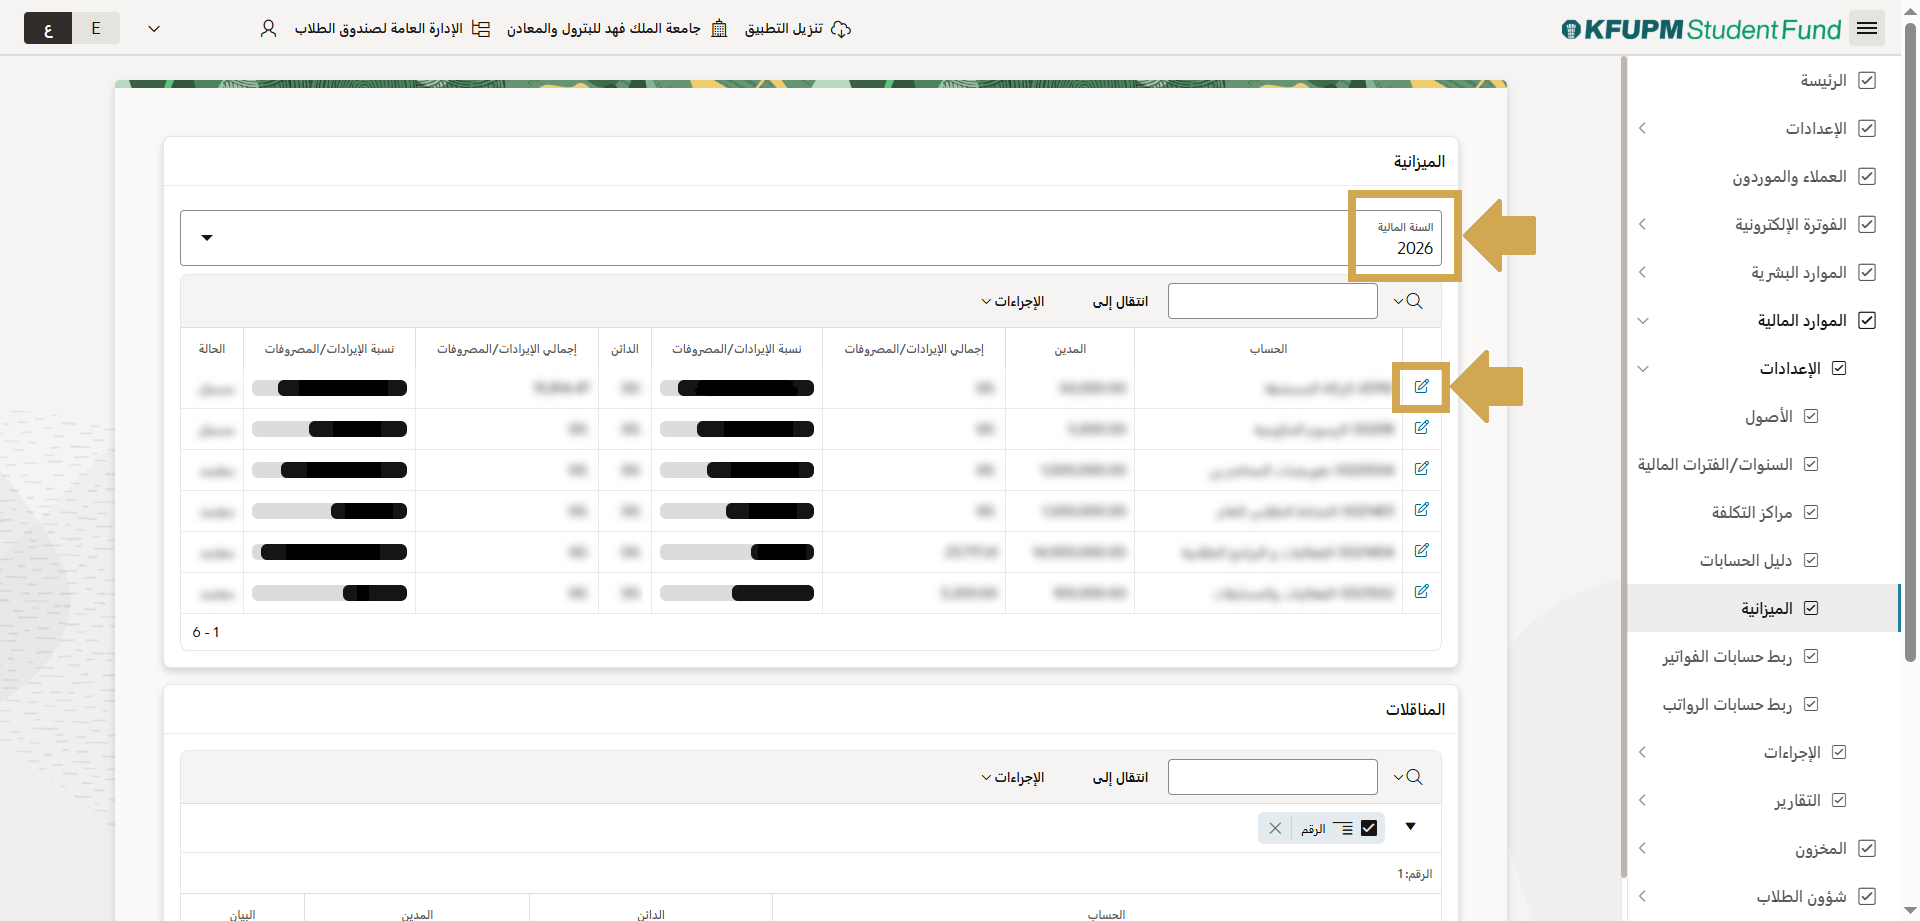This screenshot has width=1920, height=921.
Task: Expand الموارد البشرية sidebar chevron
Action: 1642,272
